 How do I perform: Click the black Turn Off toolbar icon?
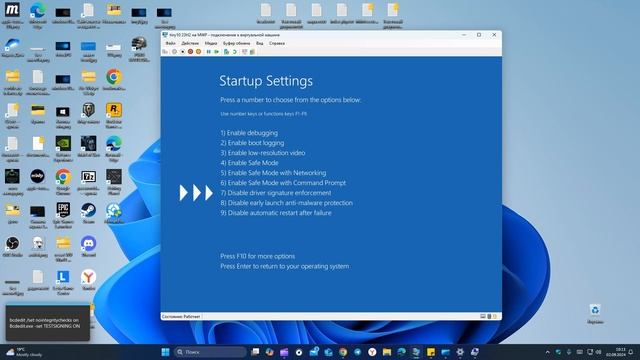click(182, 52)
